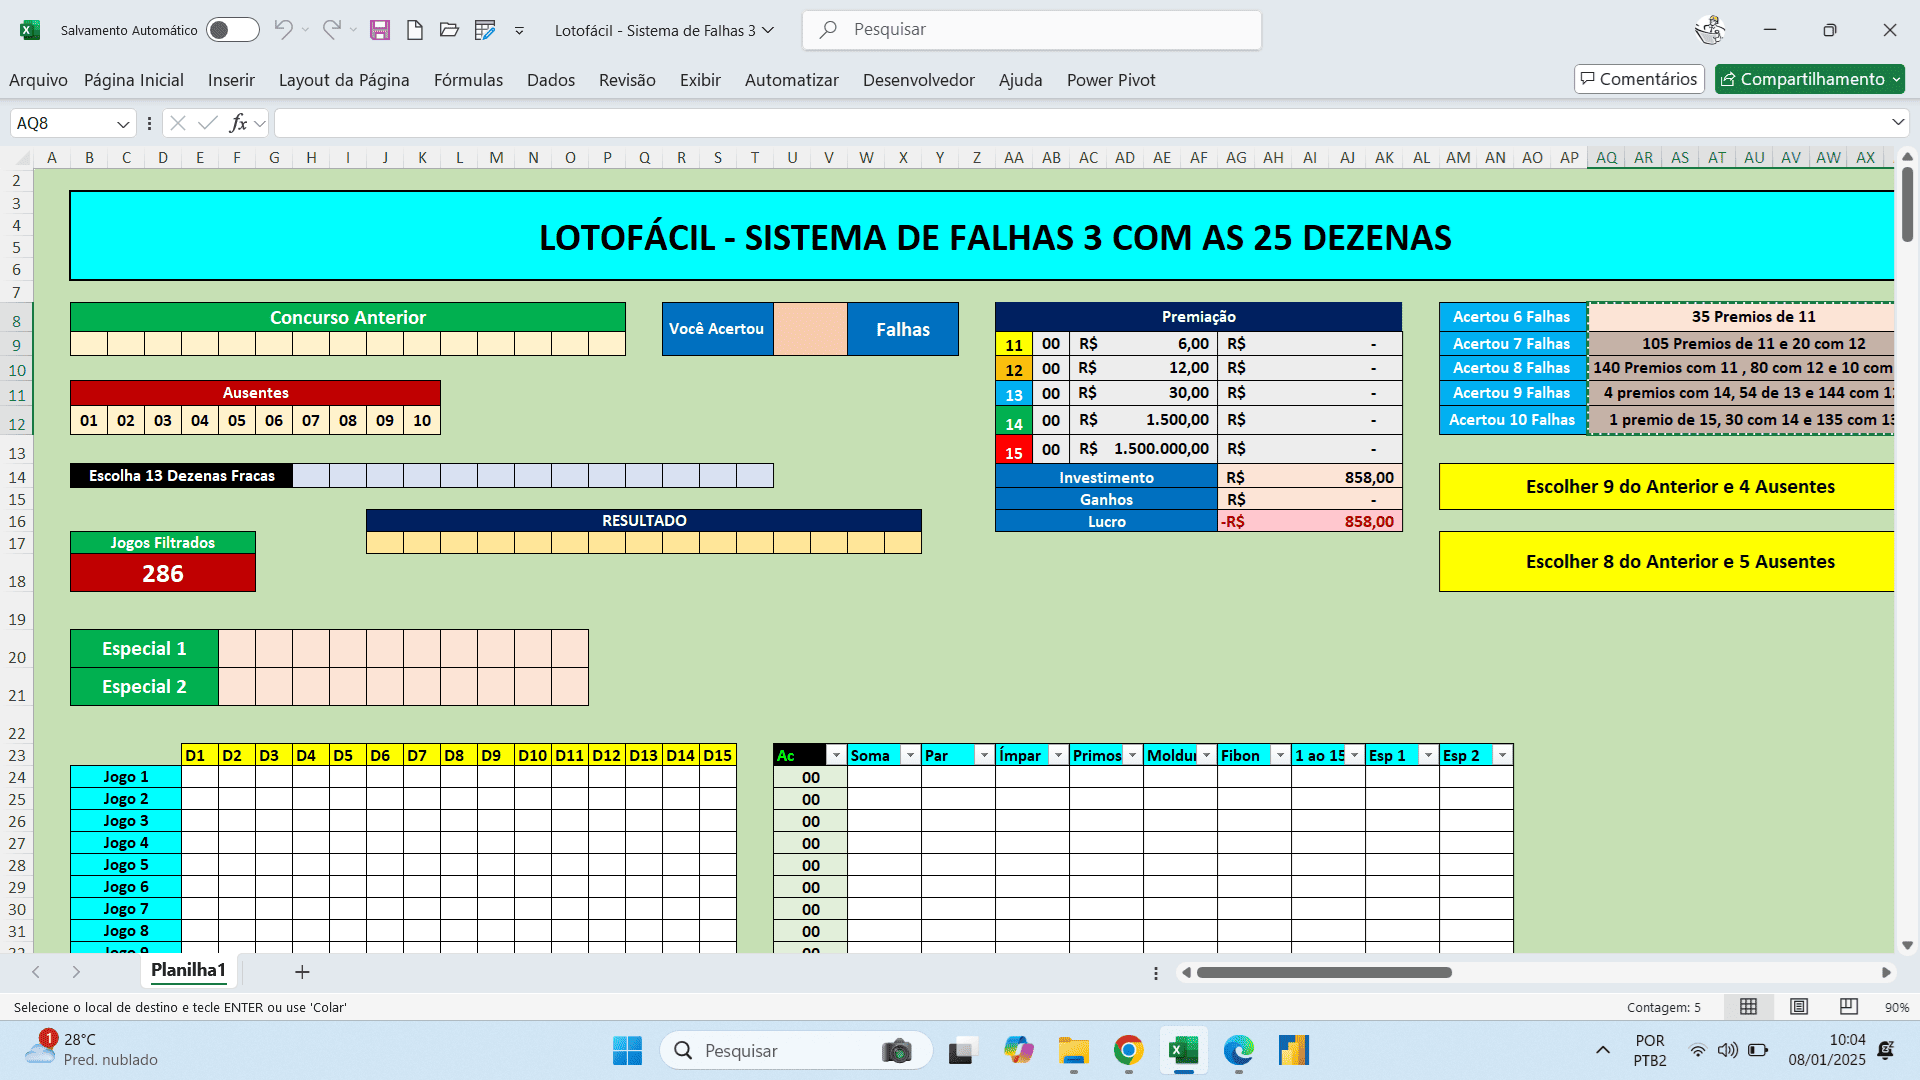This screenshot has width=1920, height=1080.
Task: Click the previous sheet navigation arrow
Action: (x=36, y=972)
